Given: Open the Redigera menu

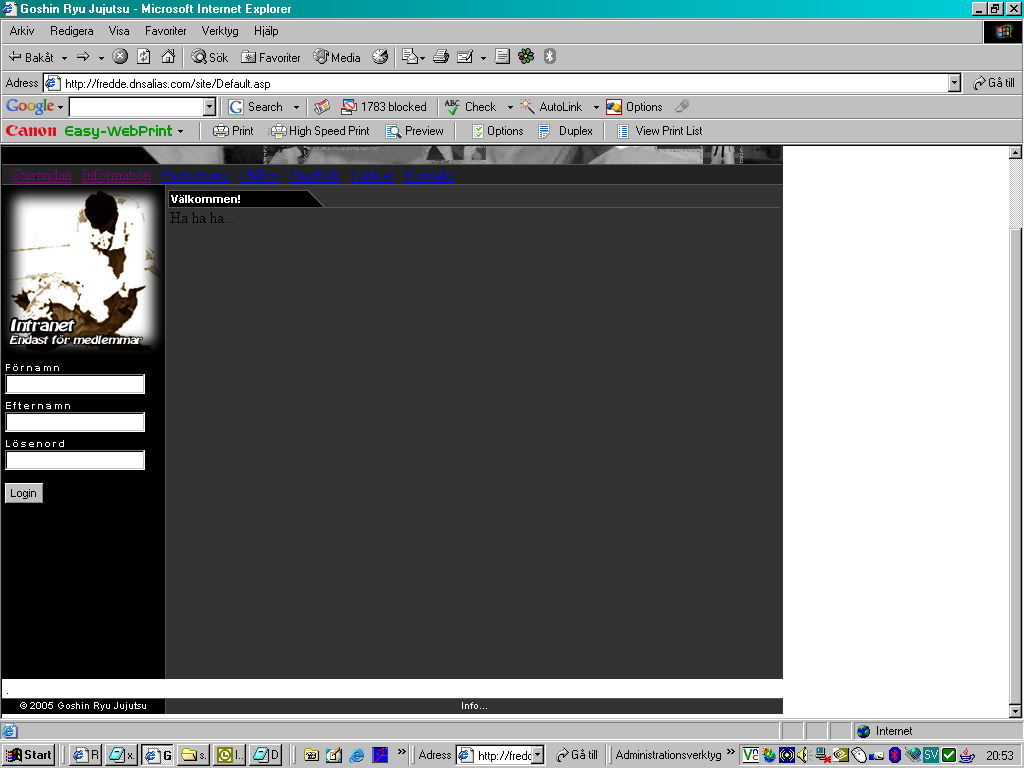Looking at the screenshot, I should pos(71,31).
